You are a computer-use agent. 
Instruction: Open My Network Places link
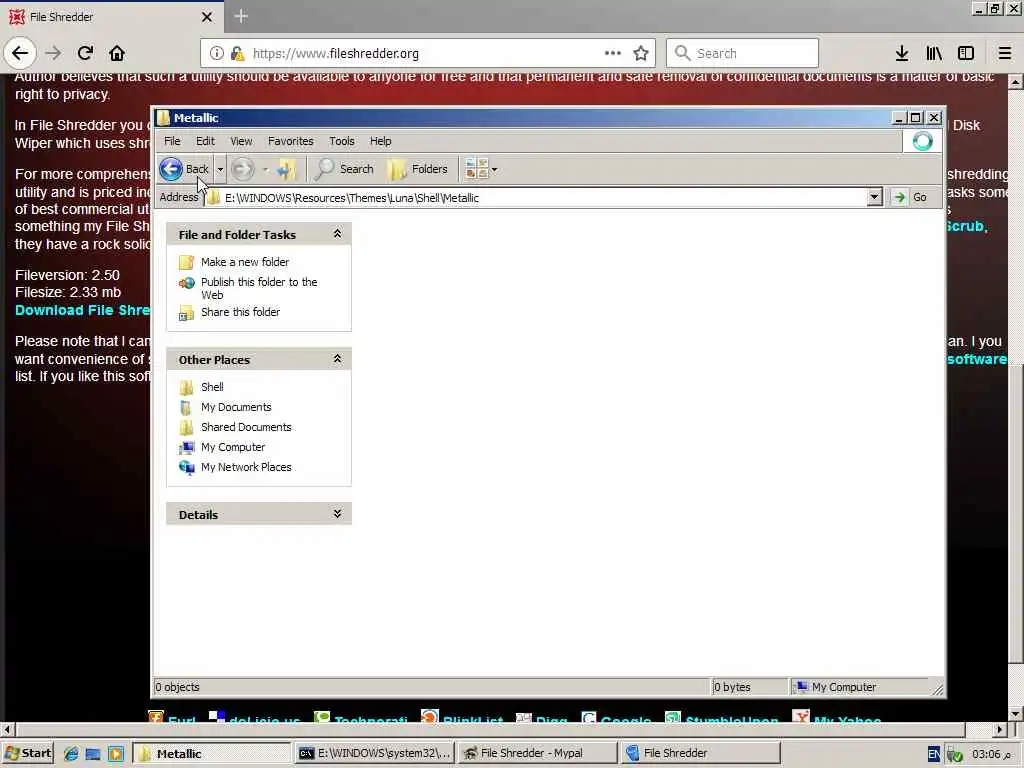[246, 468]
